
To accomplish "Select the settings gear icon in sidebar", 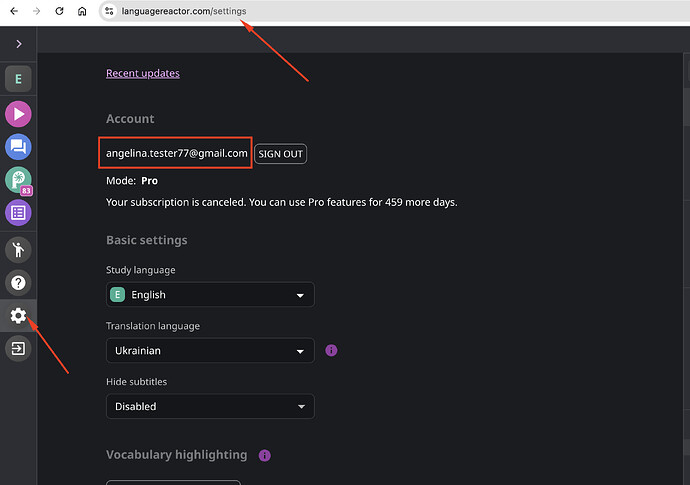I will click(18, 316).
